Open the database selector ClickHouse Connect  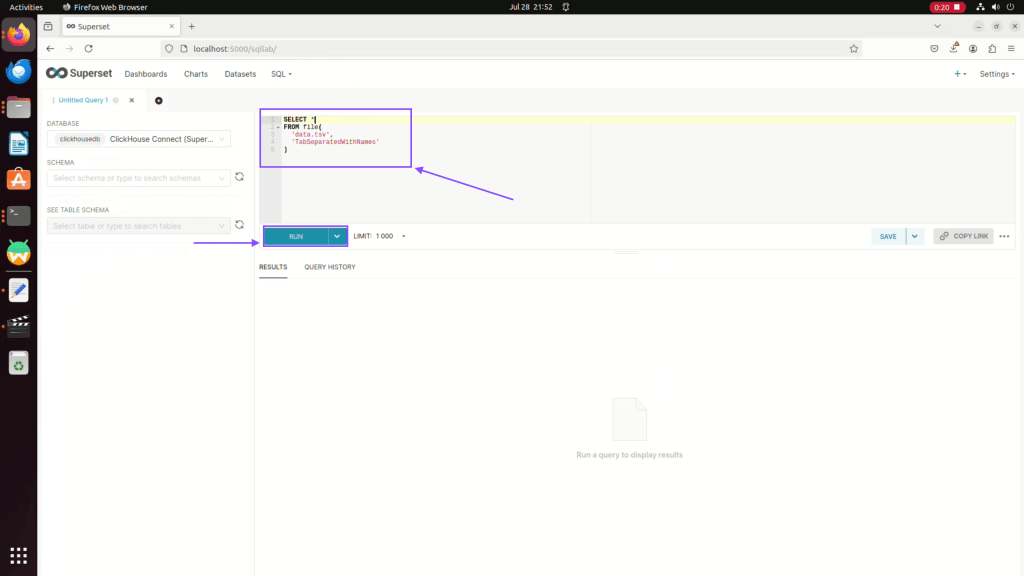(x=138, y=139)
